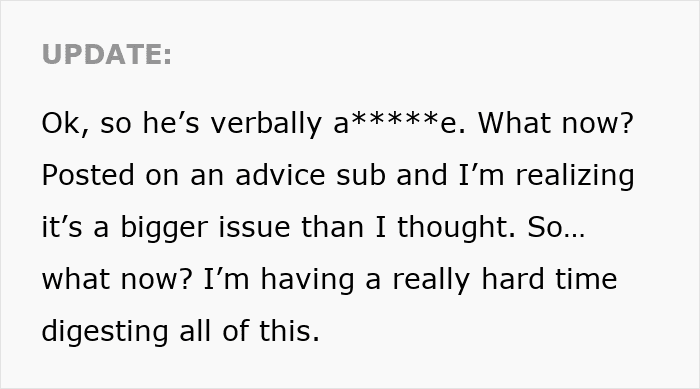Click the word 'bigger' in third line
Viewport: 700px width, 389px height.
point(164,227)
